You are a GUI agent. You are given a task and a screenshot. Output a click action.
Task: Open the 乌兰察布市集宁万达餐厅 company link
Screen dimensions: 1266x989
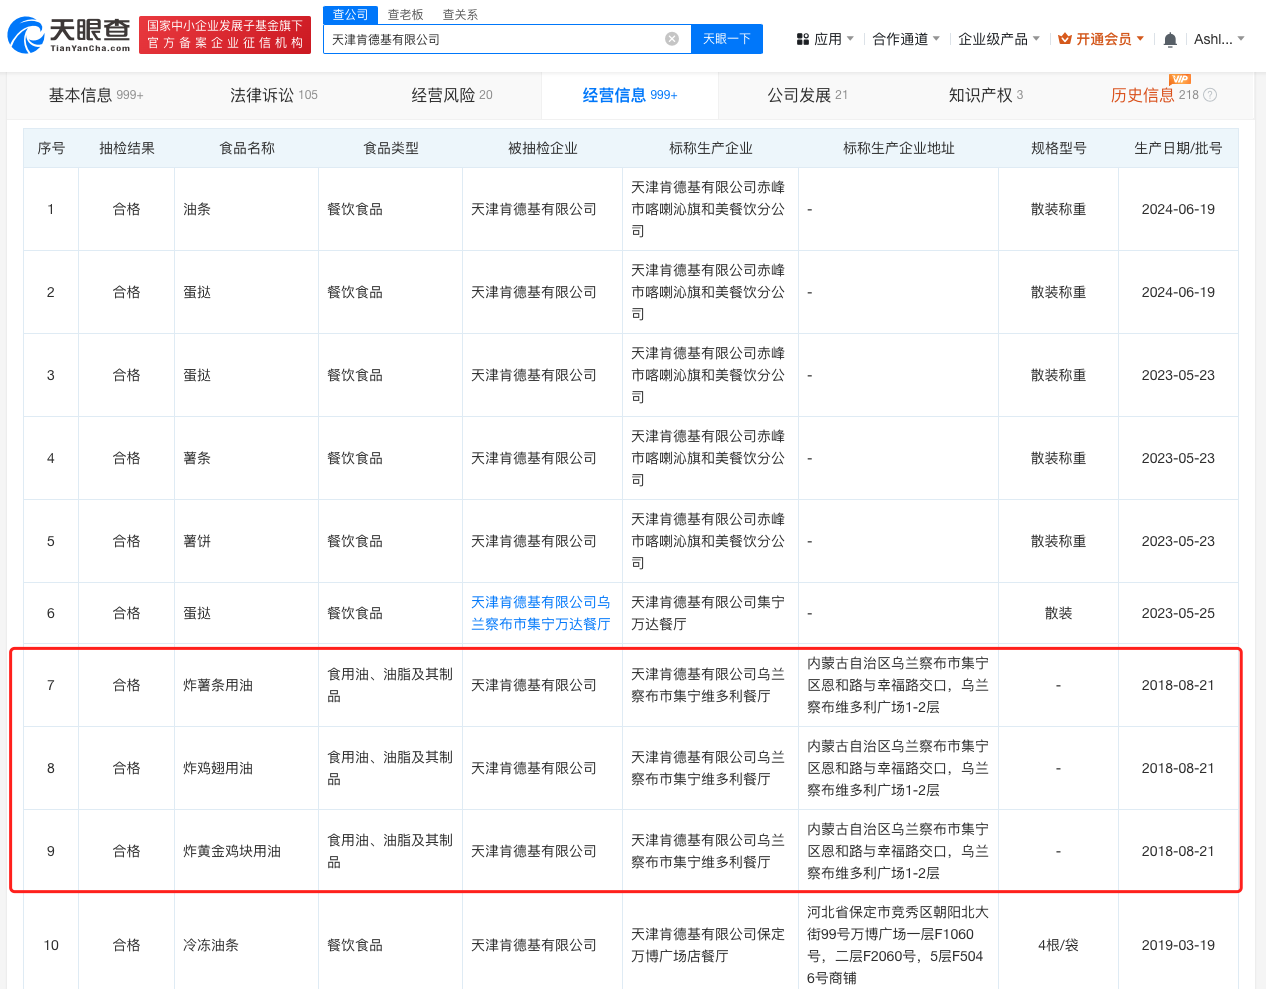[x=540, y=613]
